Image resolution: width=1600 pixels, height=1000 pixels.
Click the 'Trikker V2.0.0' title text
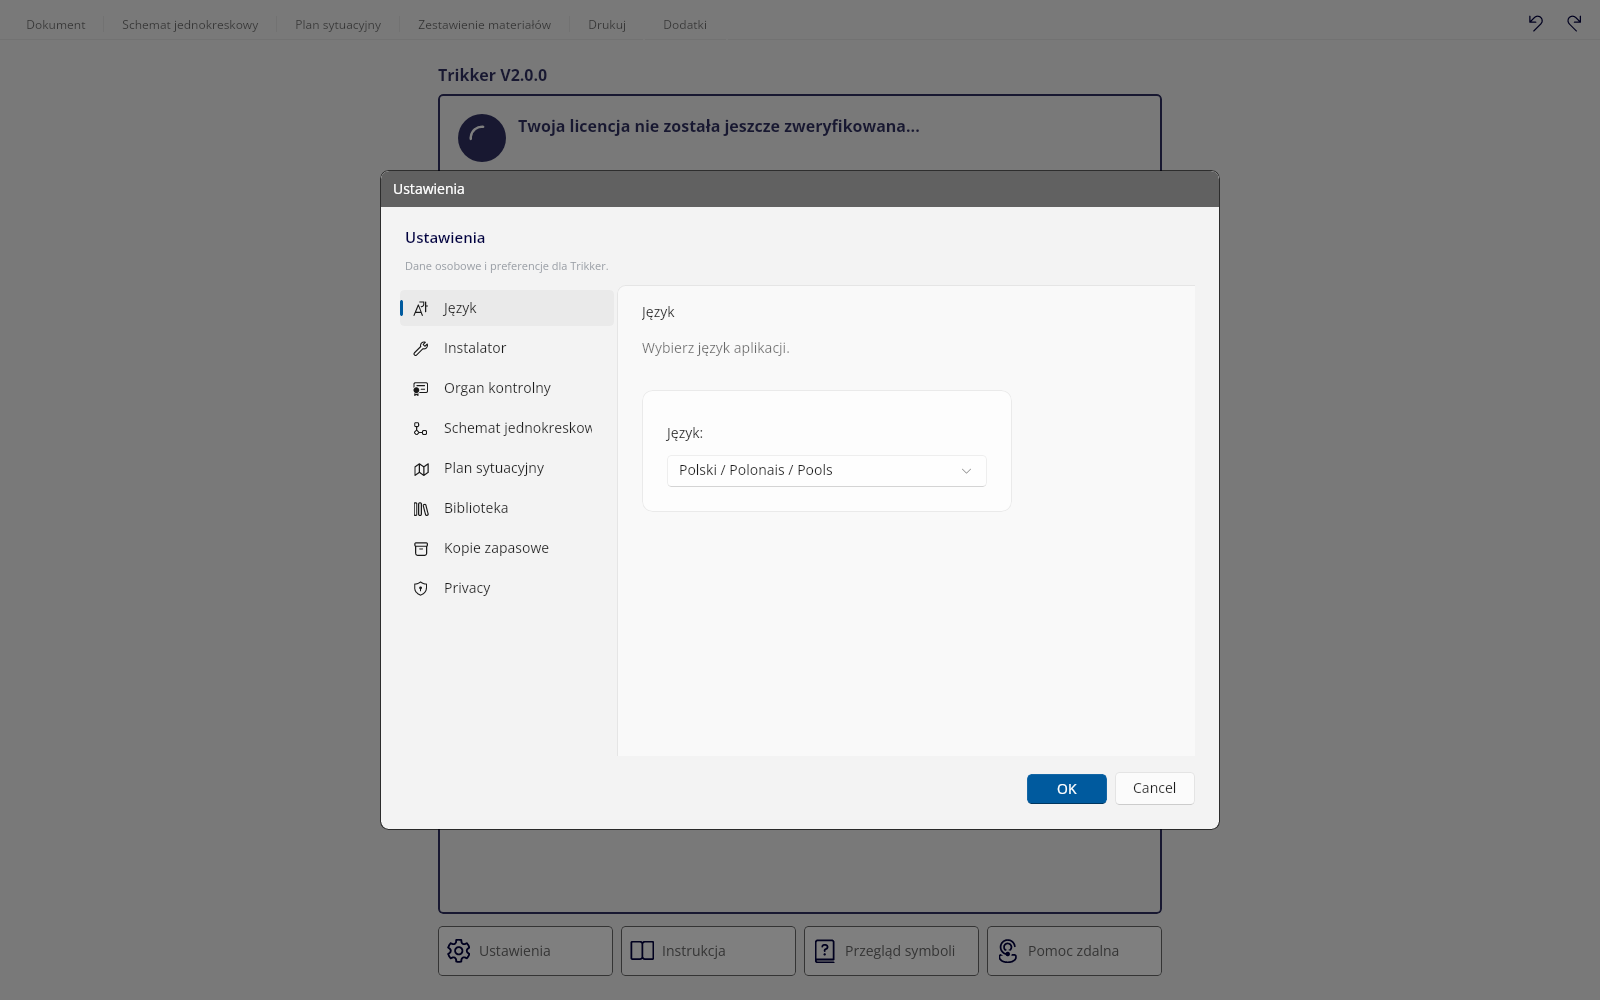pyautogui.click(x=492, y=75)
